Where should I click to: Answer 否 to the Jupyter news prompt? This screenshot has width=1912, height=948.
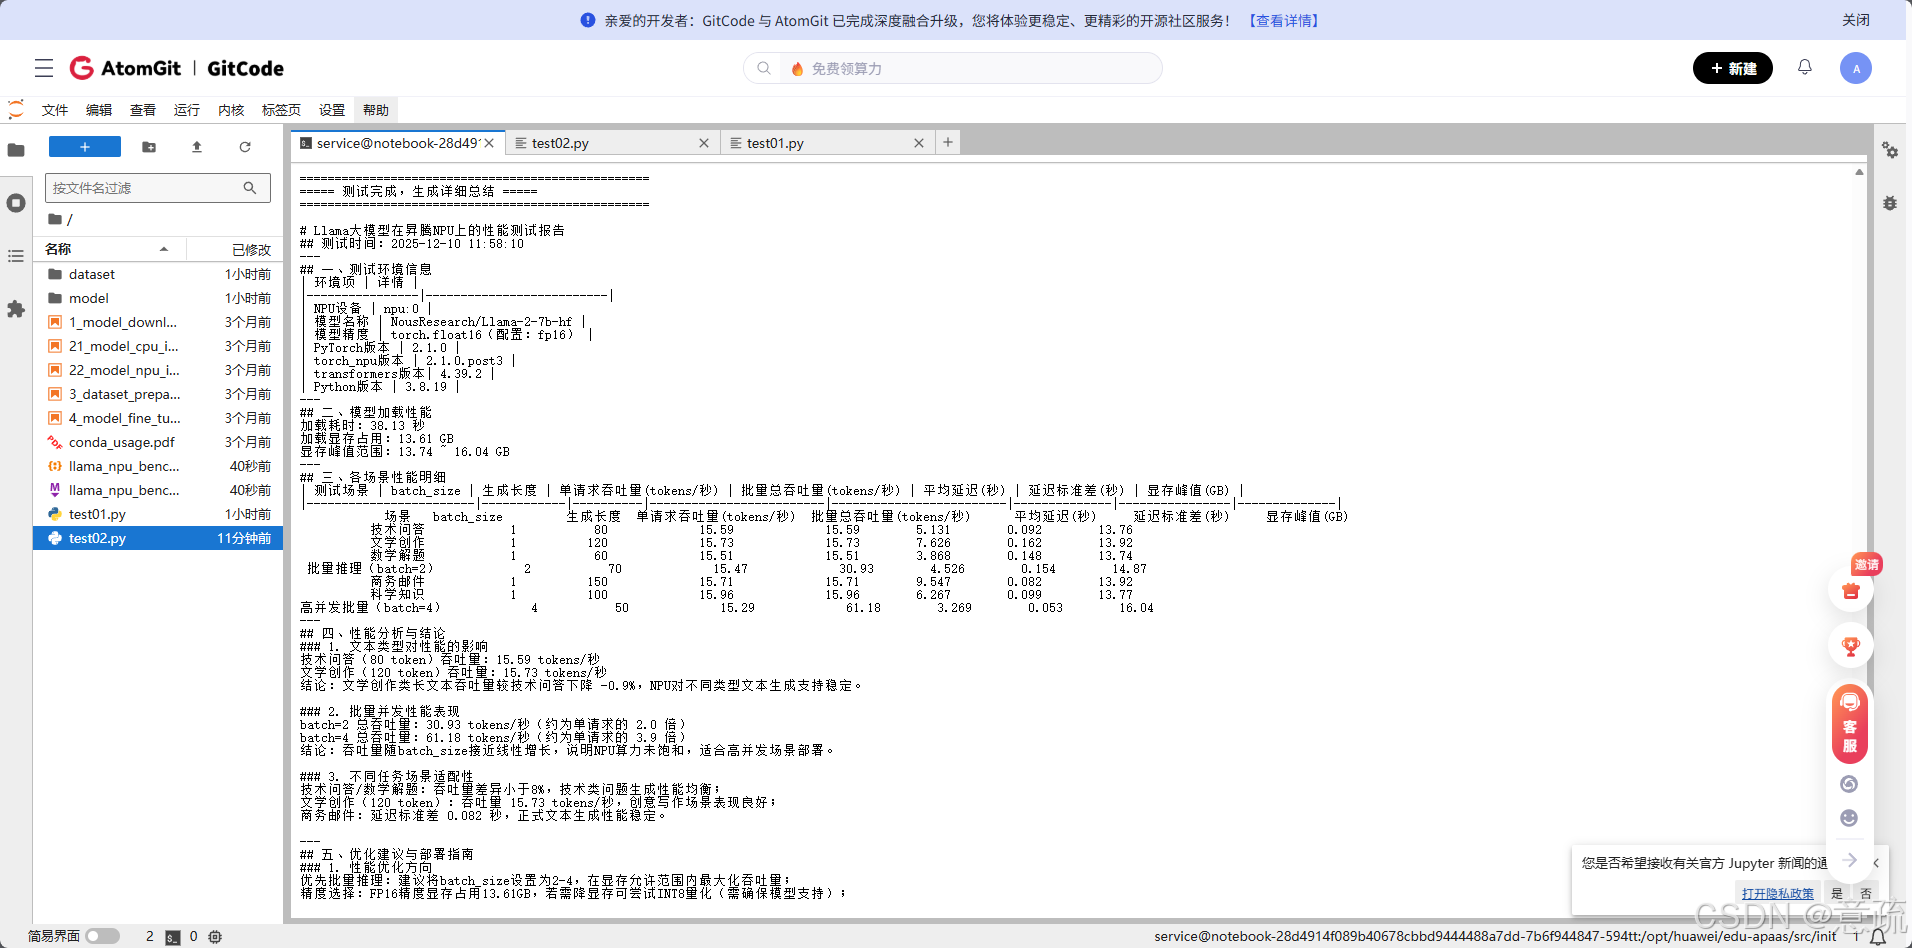[x=1865, y=893]
